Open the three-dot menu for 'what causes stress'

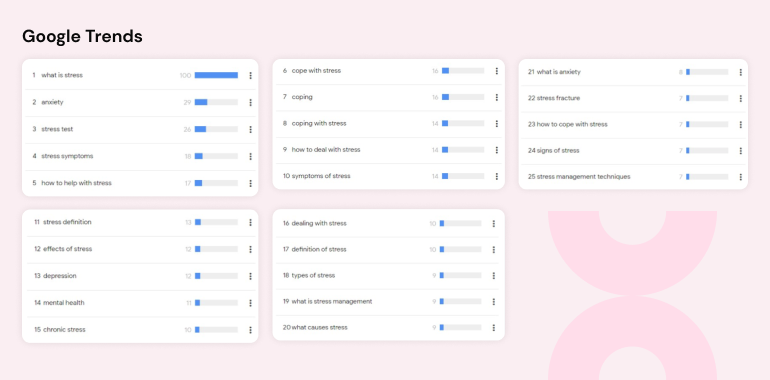coord(494,327)
